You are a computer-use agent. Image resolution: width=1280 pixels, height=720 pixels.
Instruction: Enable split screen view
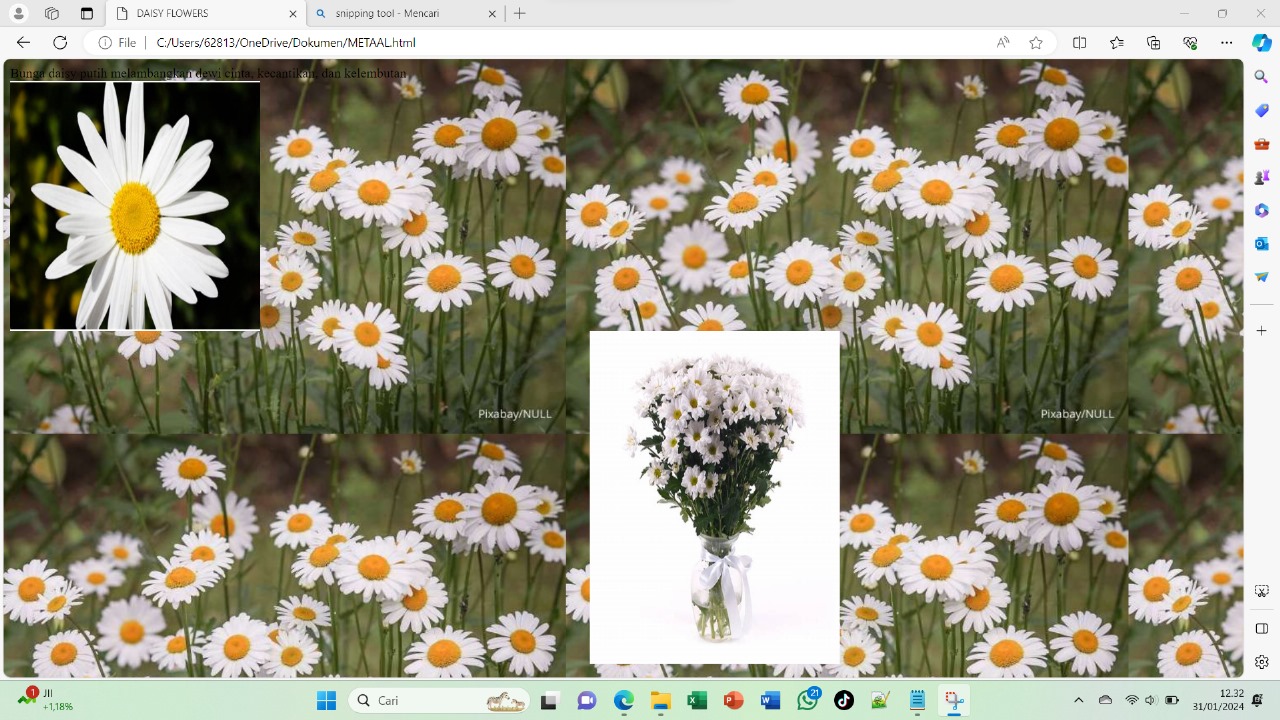tap(1079, 43)
